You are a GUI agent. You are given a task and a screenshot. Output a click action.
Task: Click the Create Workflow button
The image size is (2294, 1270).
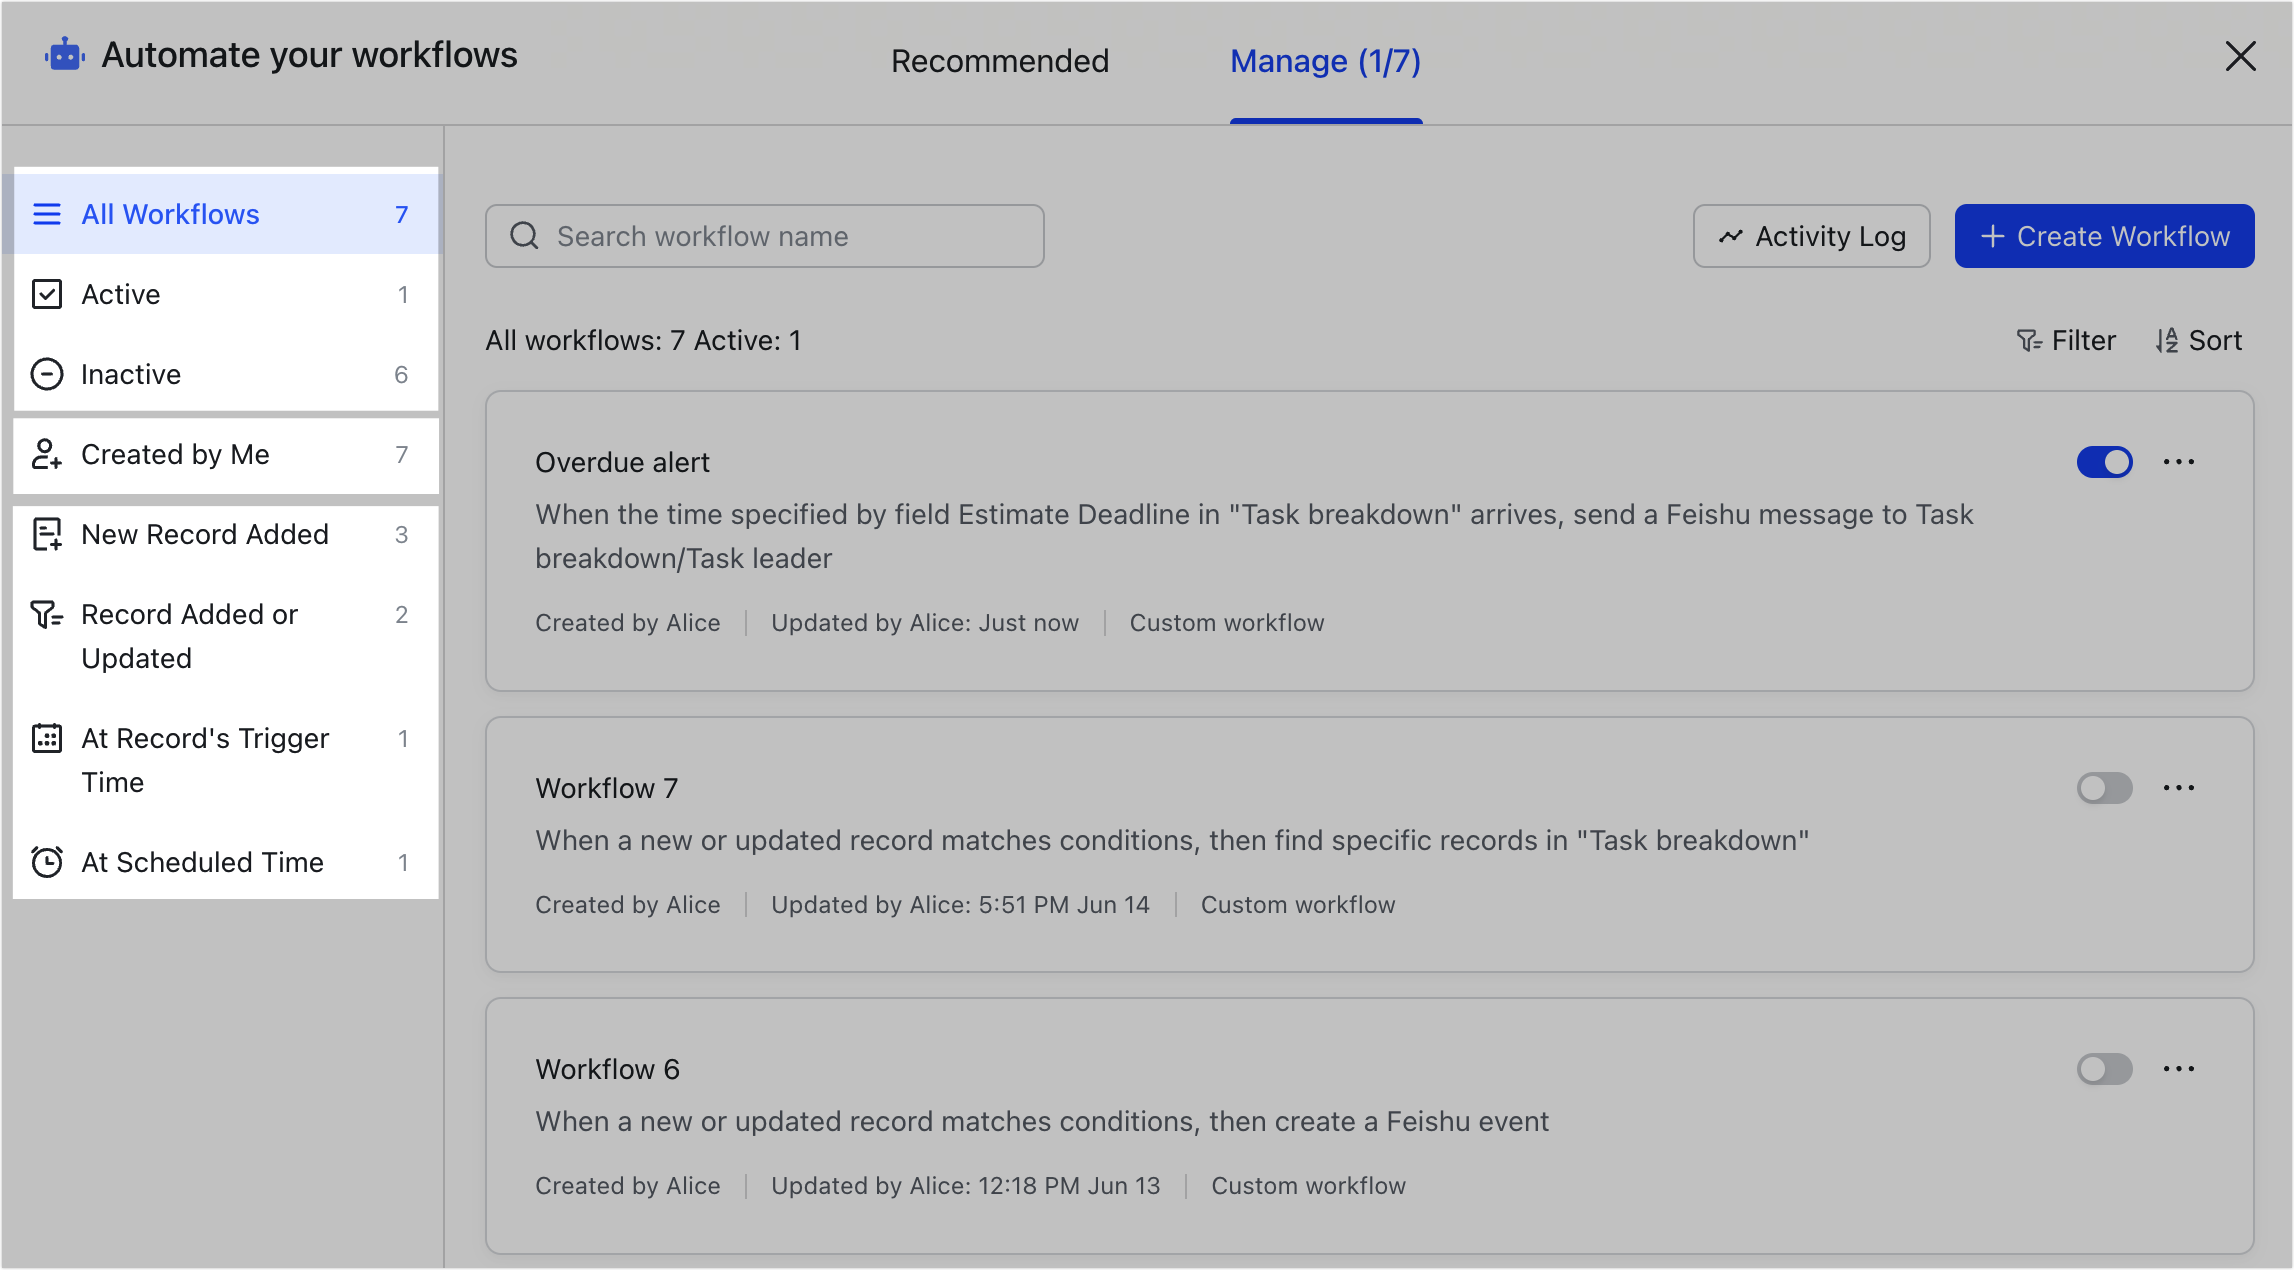click(2104, 236)
